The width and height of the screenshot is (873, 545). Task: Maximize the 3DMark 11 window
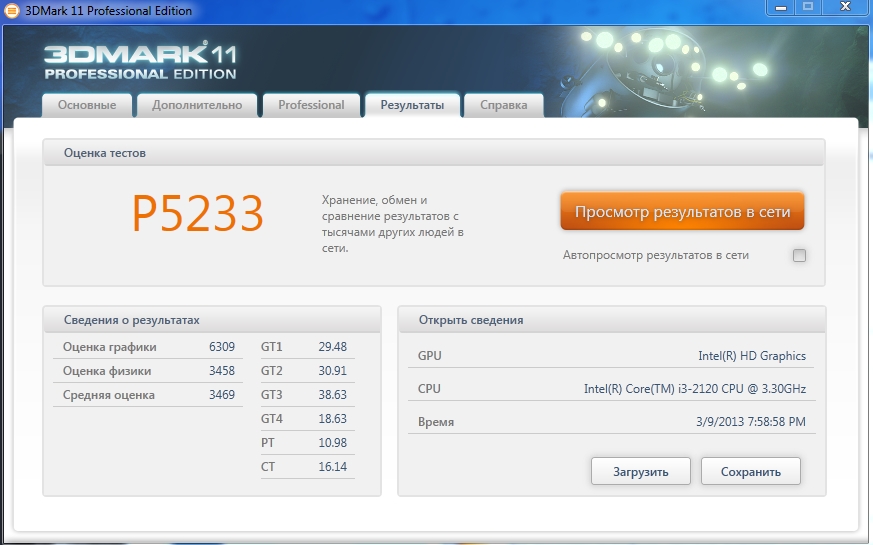(808, 7)
